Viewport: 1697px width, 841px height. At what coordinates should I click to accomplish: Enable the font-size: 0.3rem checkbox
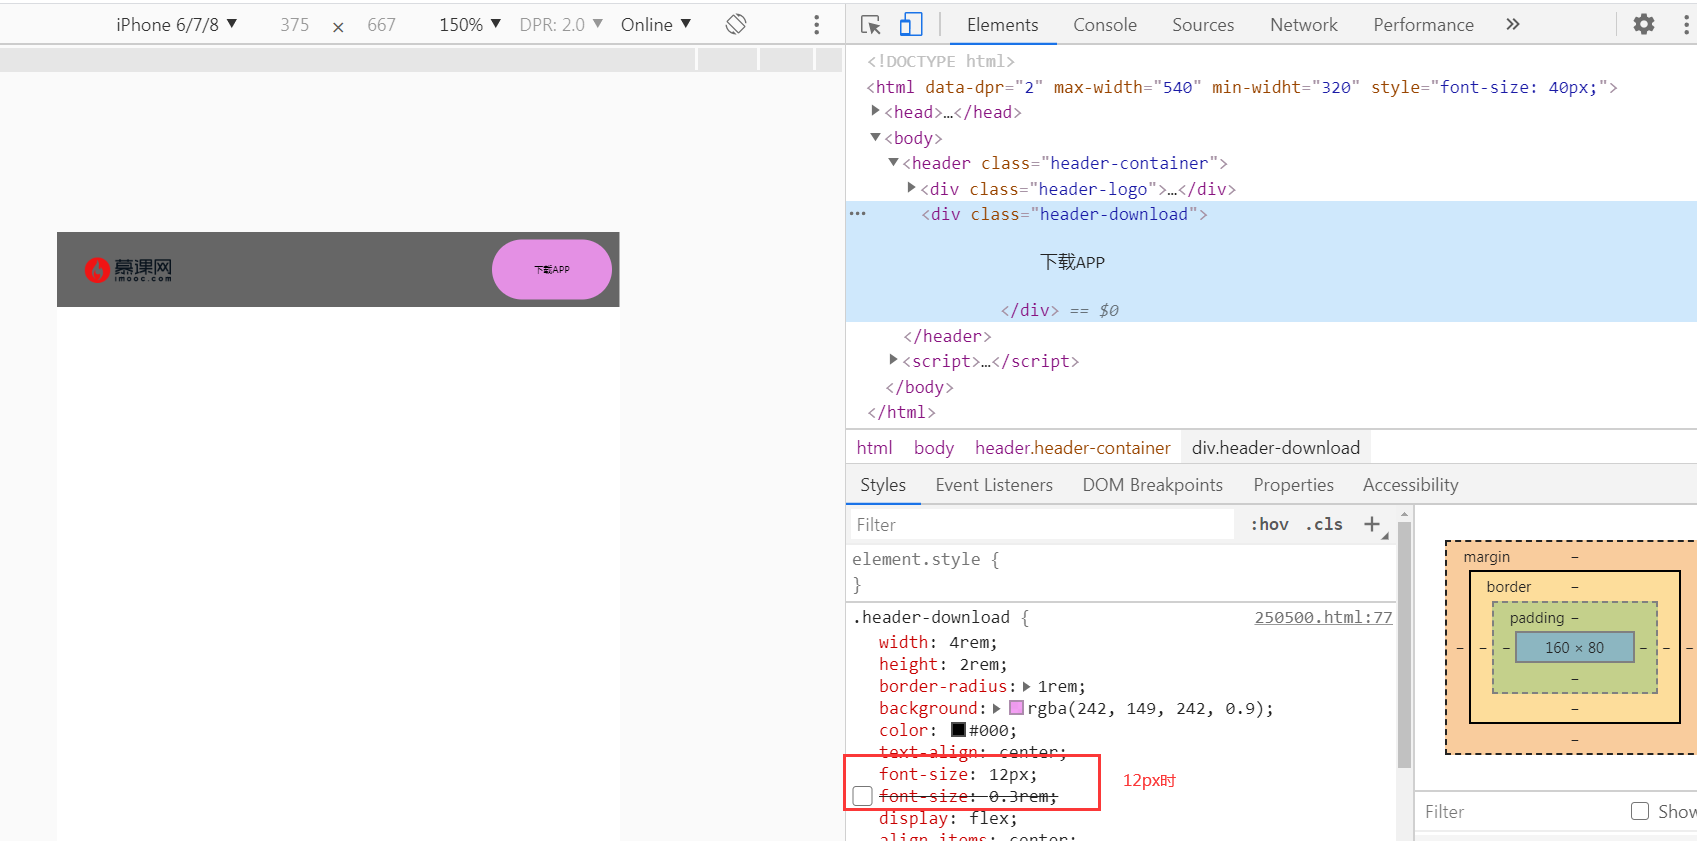click(863, 796)
